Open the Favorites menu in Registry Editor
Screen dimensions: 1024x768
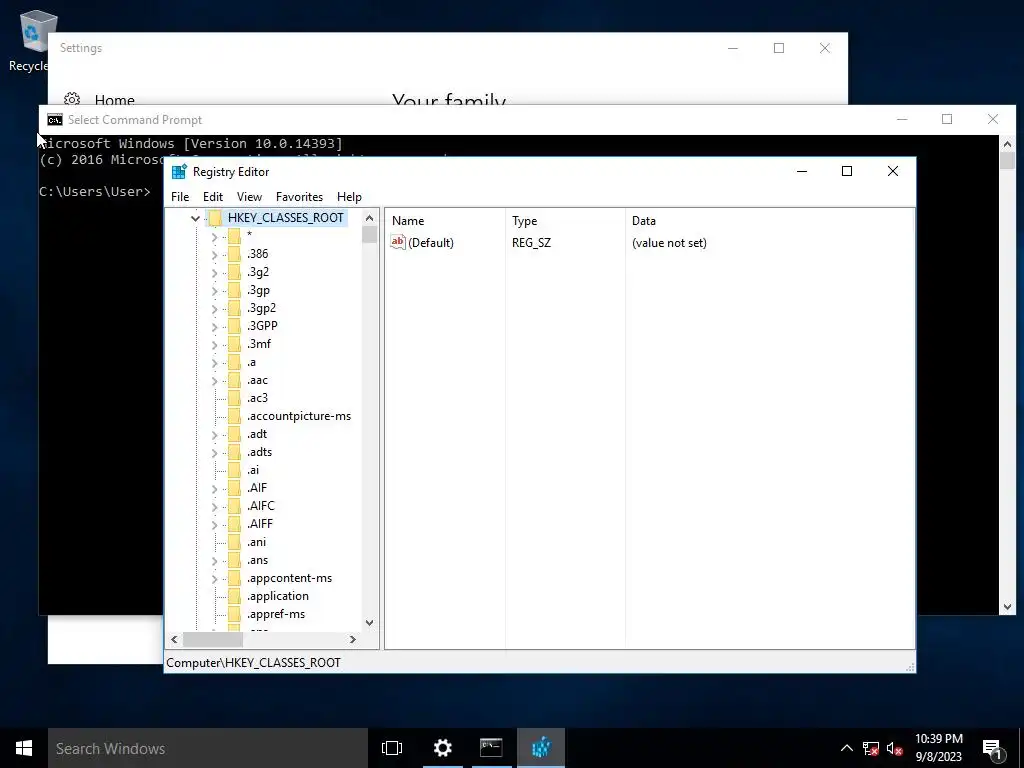tap(299, 197)
